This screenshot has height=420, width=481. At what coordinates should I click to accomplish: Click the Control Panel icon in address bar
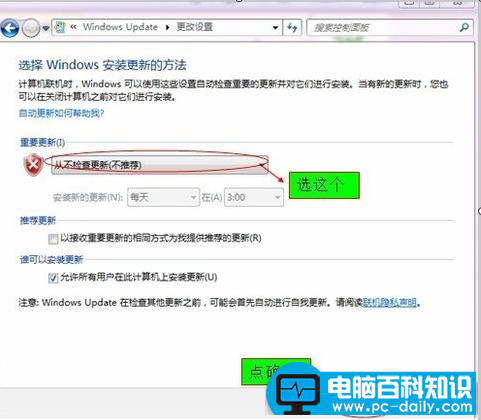point(60,27)
